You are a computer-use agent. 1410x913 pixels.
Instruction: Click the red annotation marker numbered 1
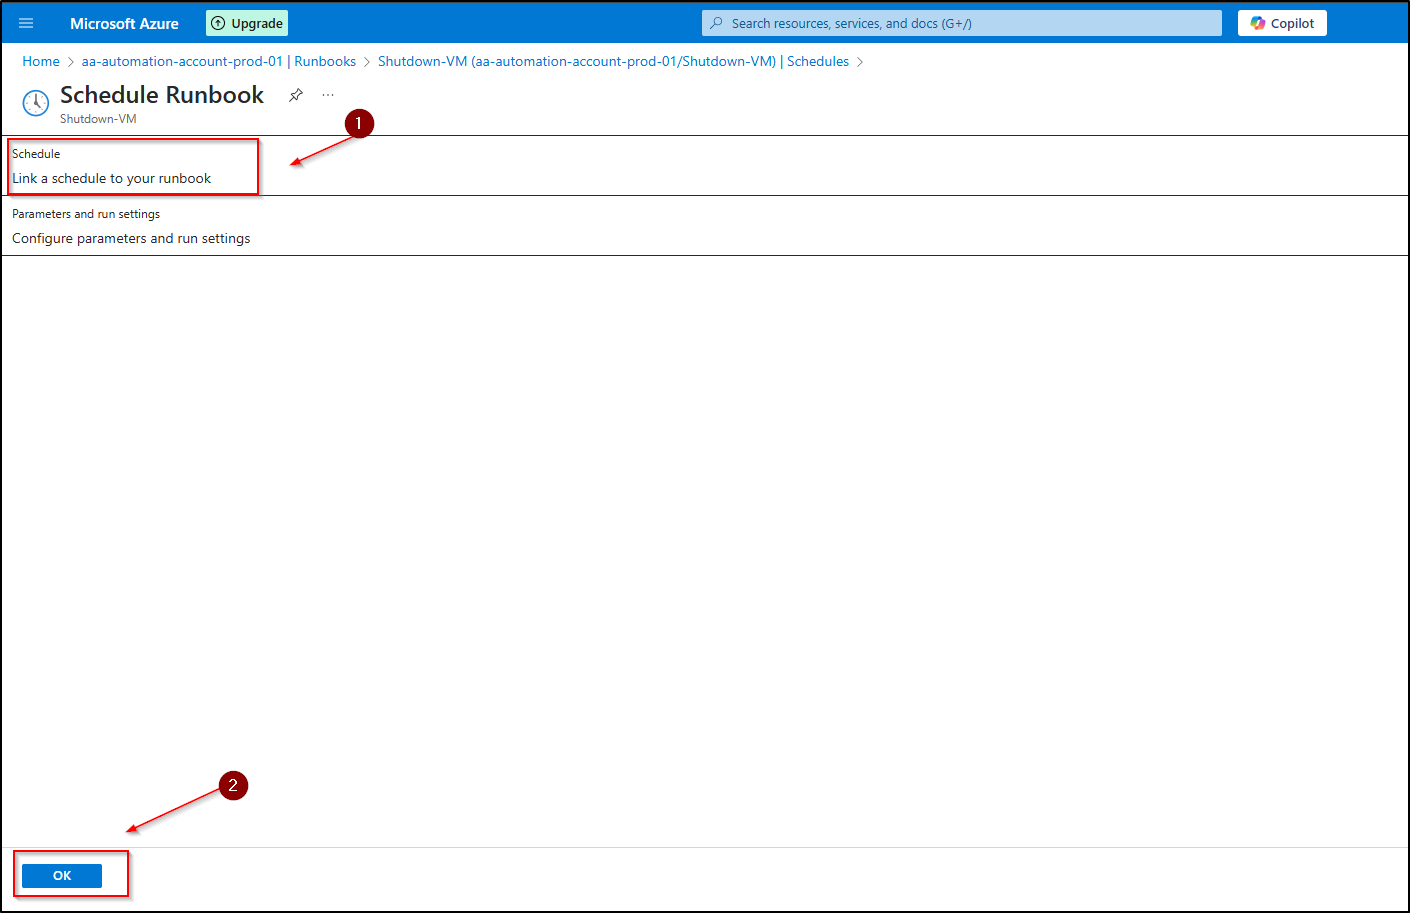pos(359,124)
